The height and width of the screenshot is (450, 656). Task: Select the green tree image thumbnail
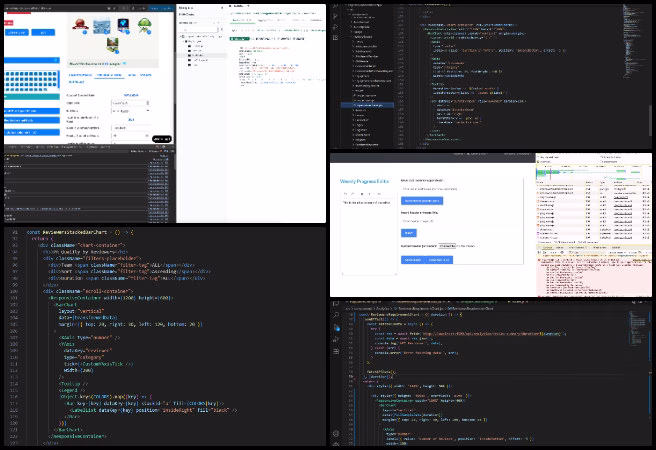[144, 26]
